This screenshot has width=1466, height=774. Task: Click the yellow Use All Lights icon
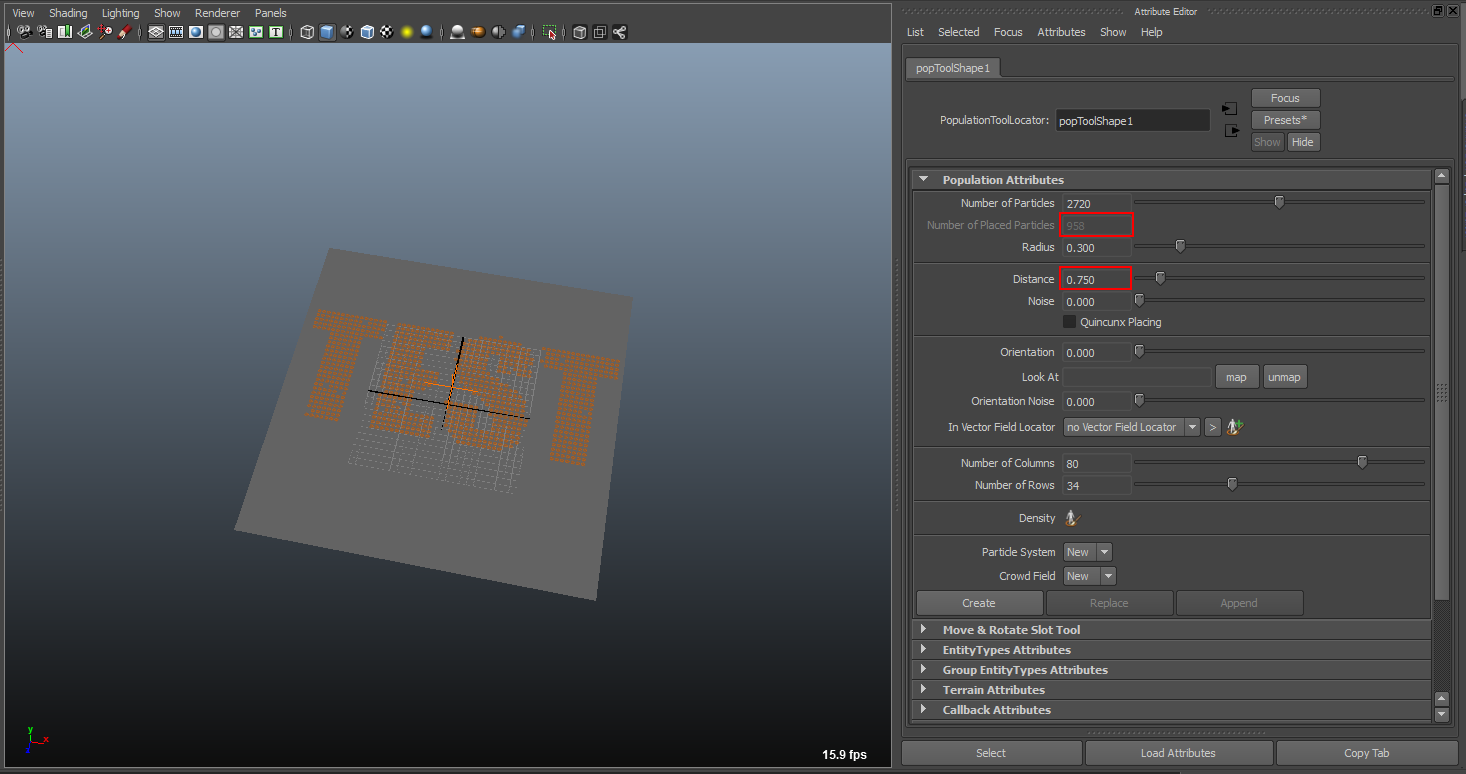[x=407, y=32]
